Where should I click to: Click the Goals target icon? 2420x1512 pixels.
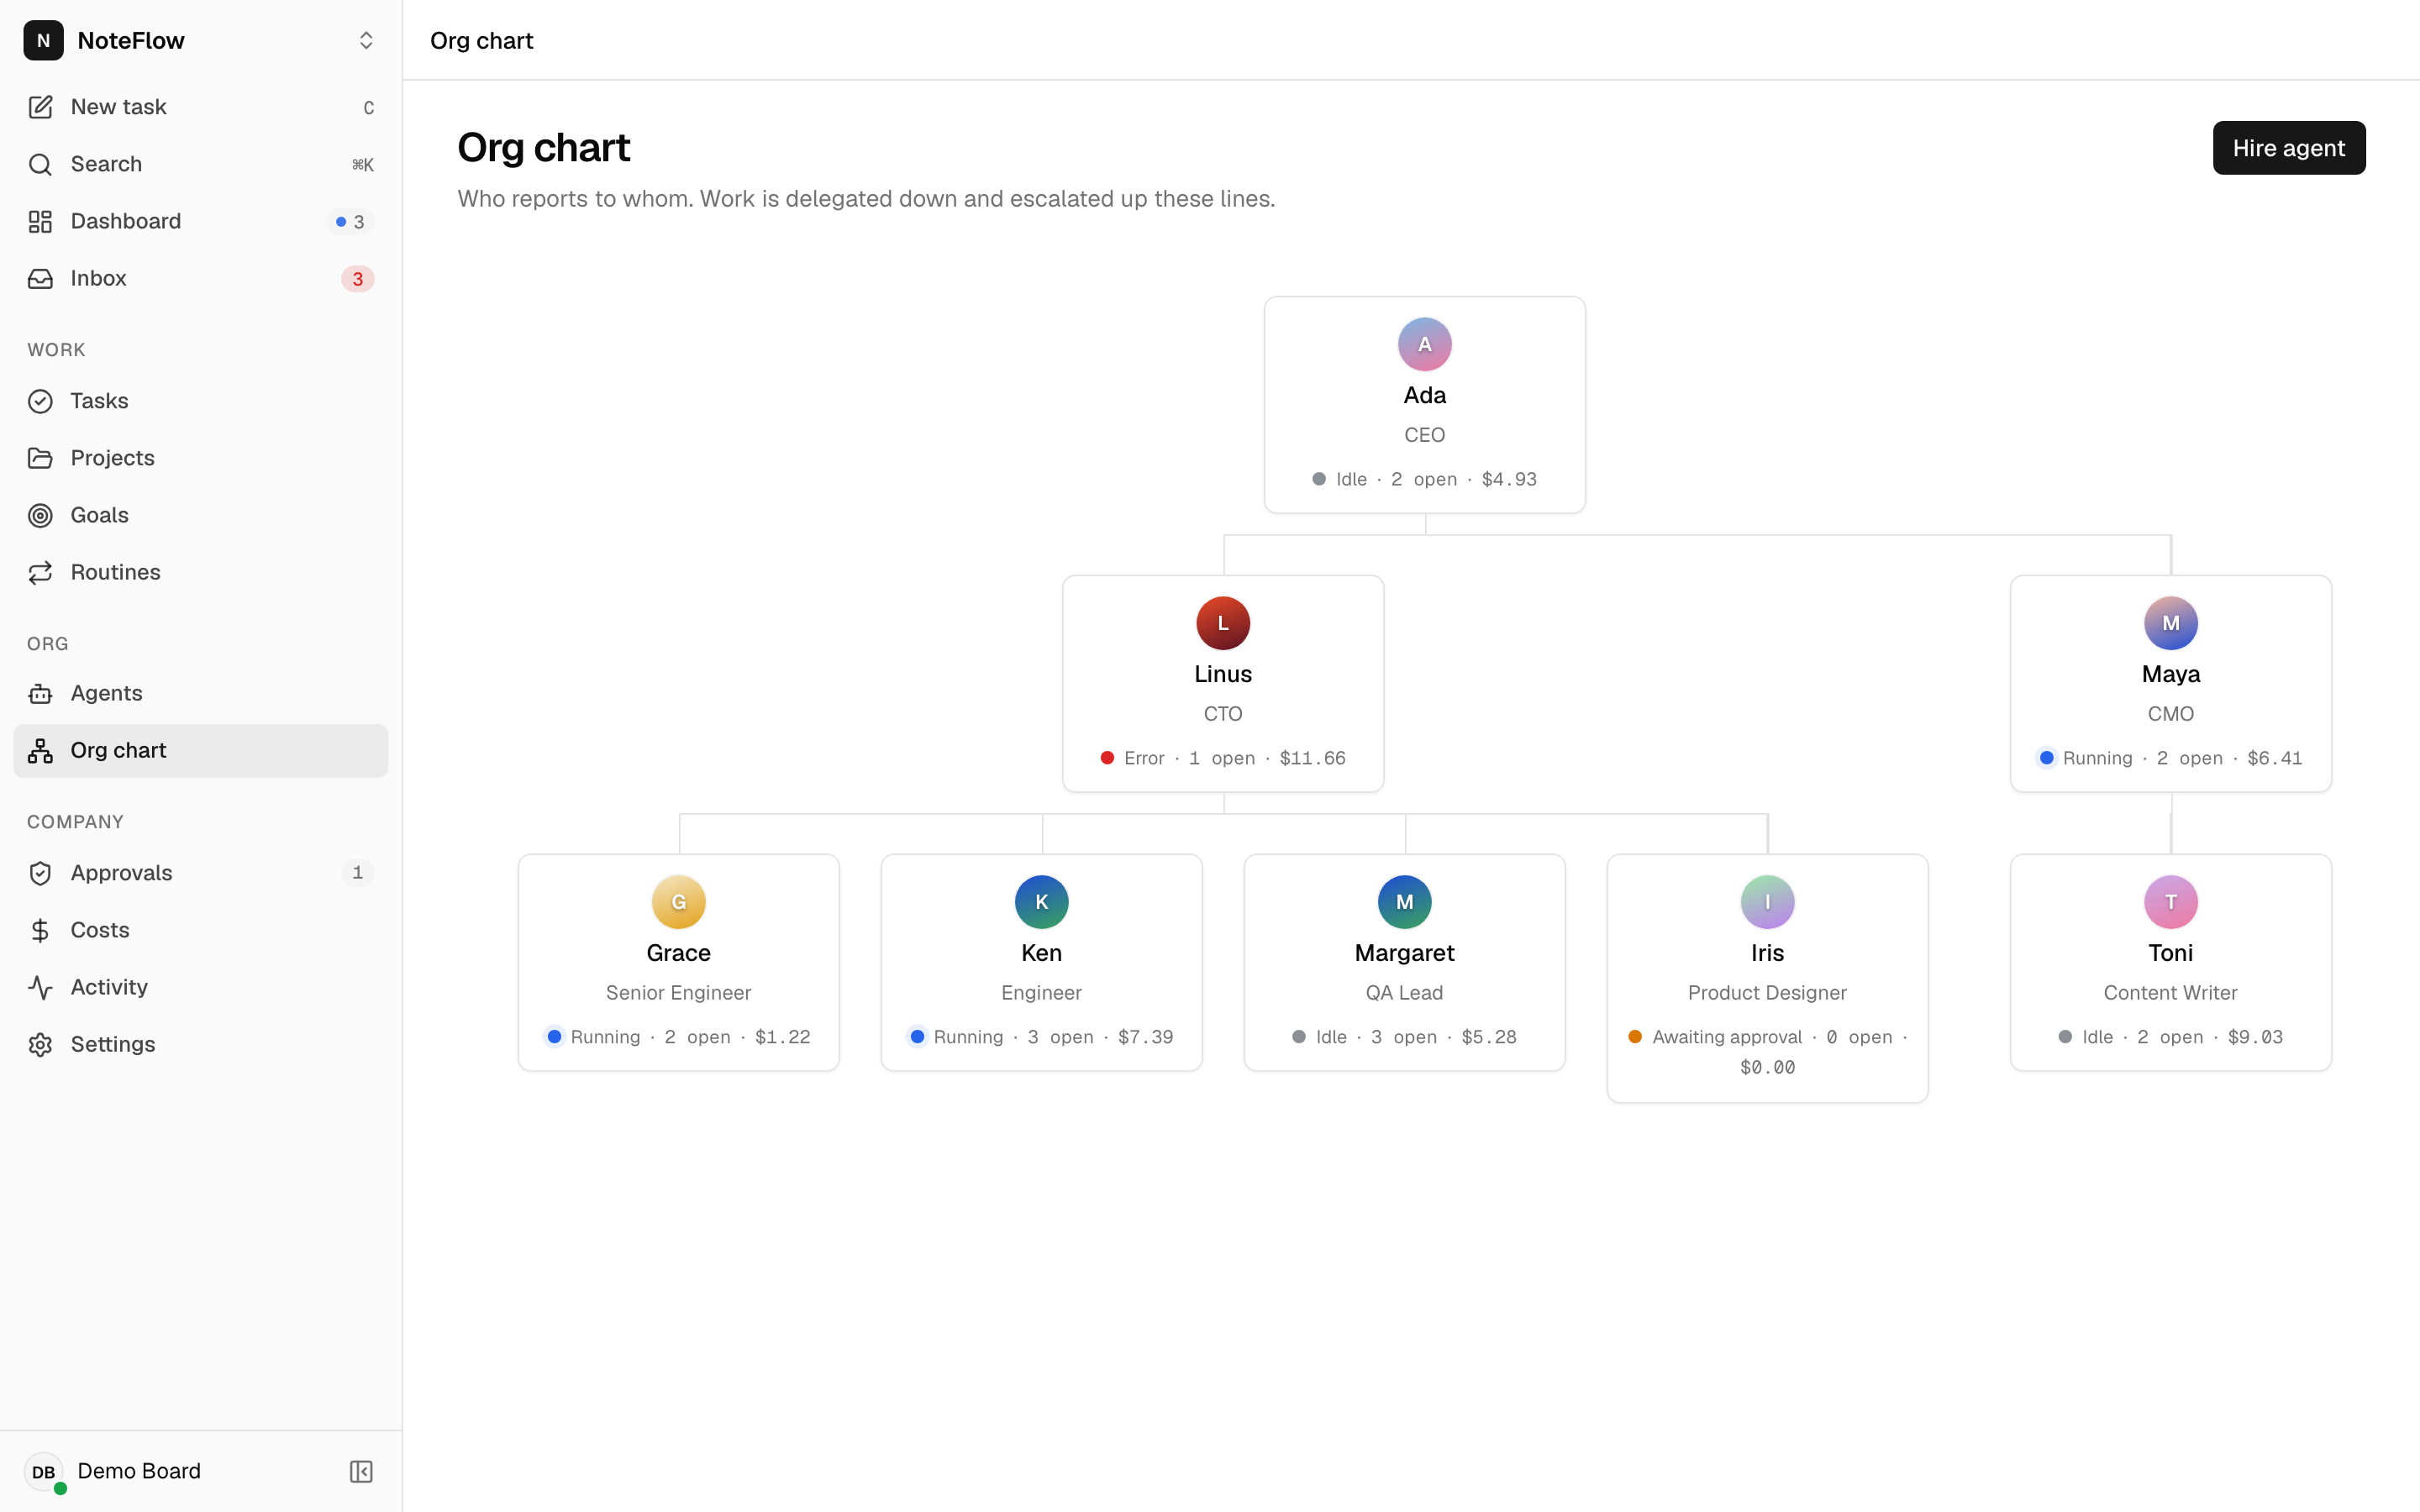pos(40,515)
